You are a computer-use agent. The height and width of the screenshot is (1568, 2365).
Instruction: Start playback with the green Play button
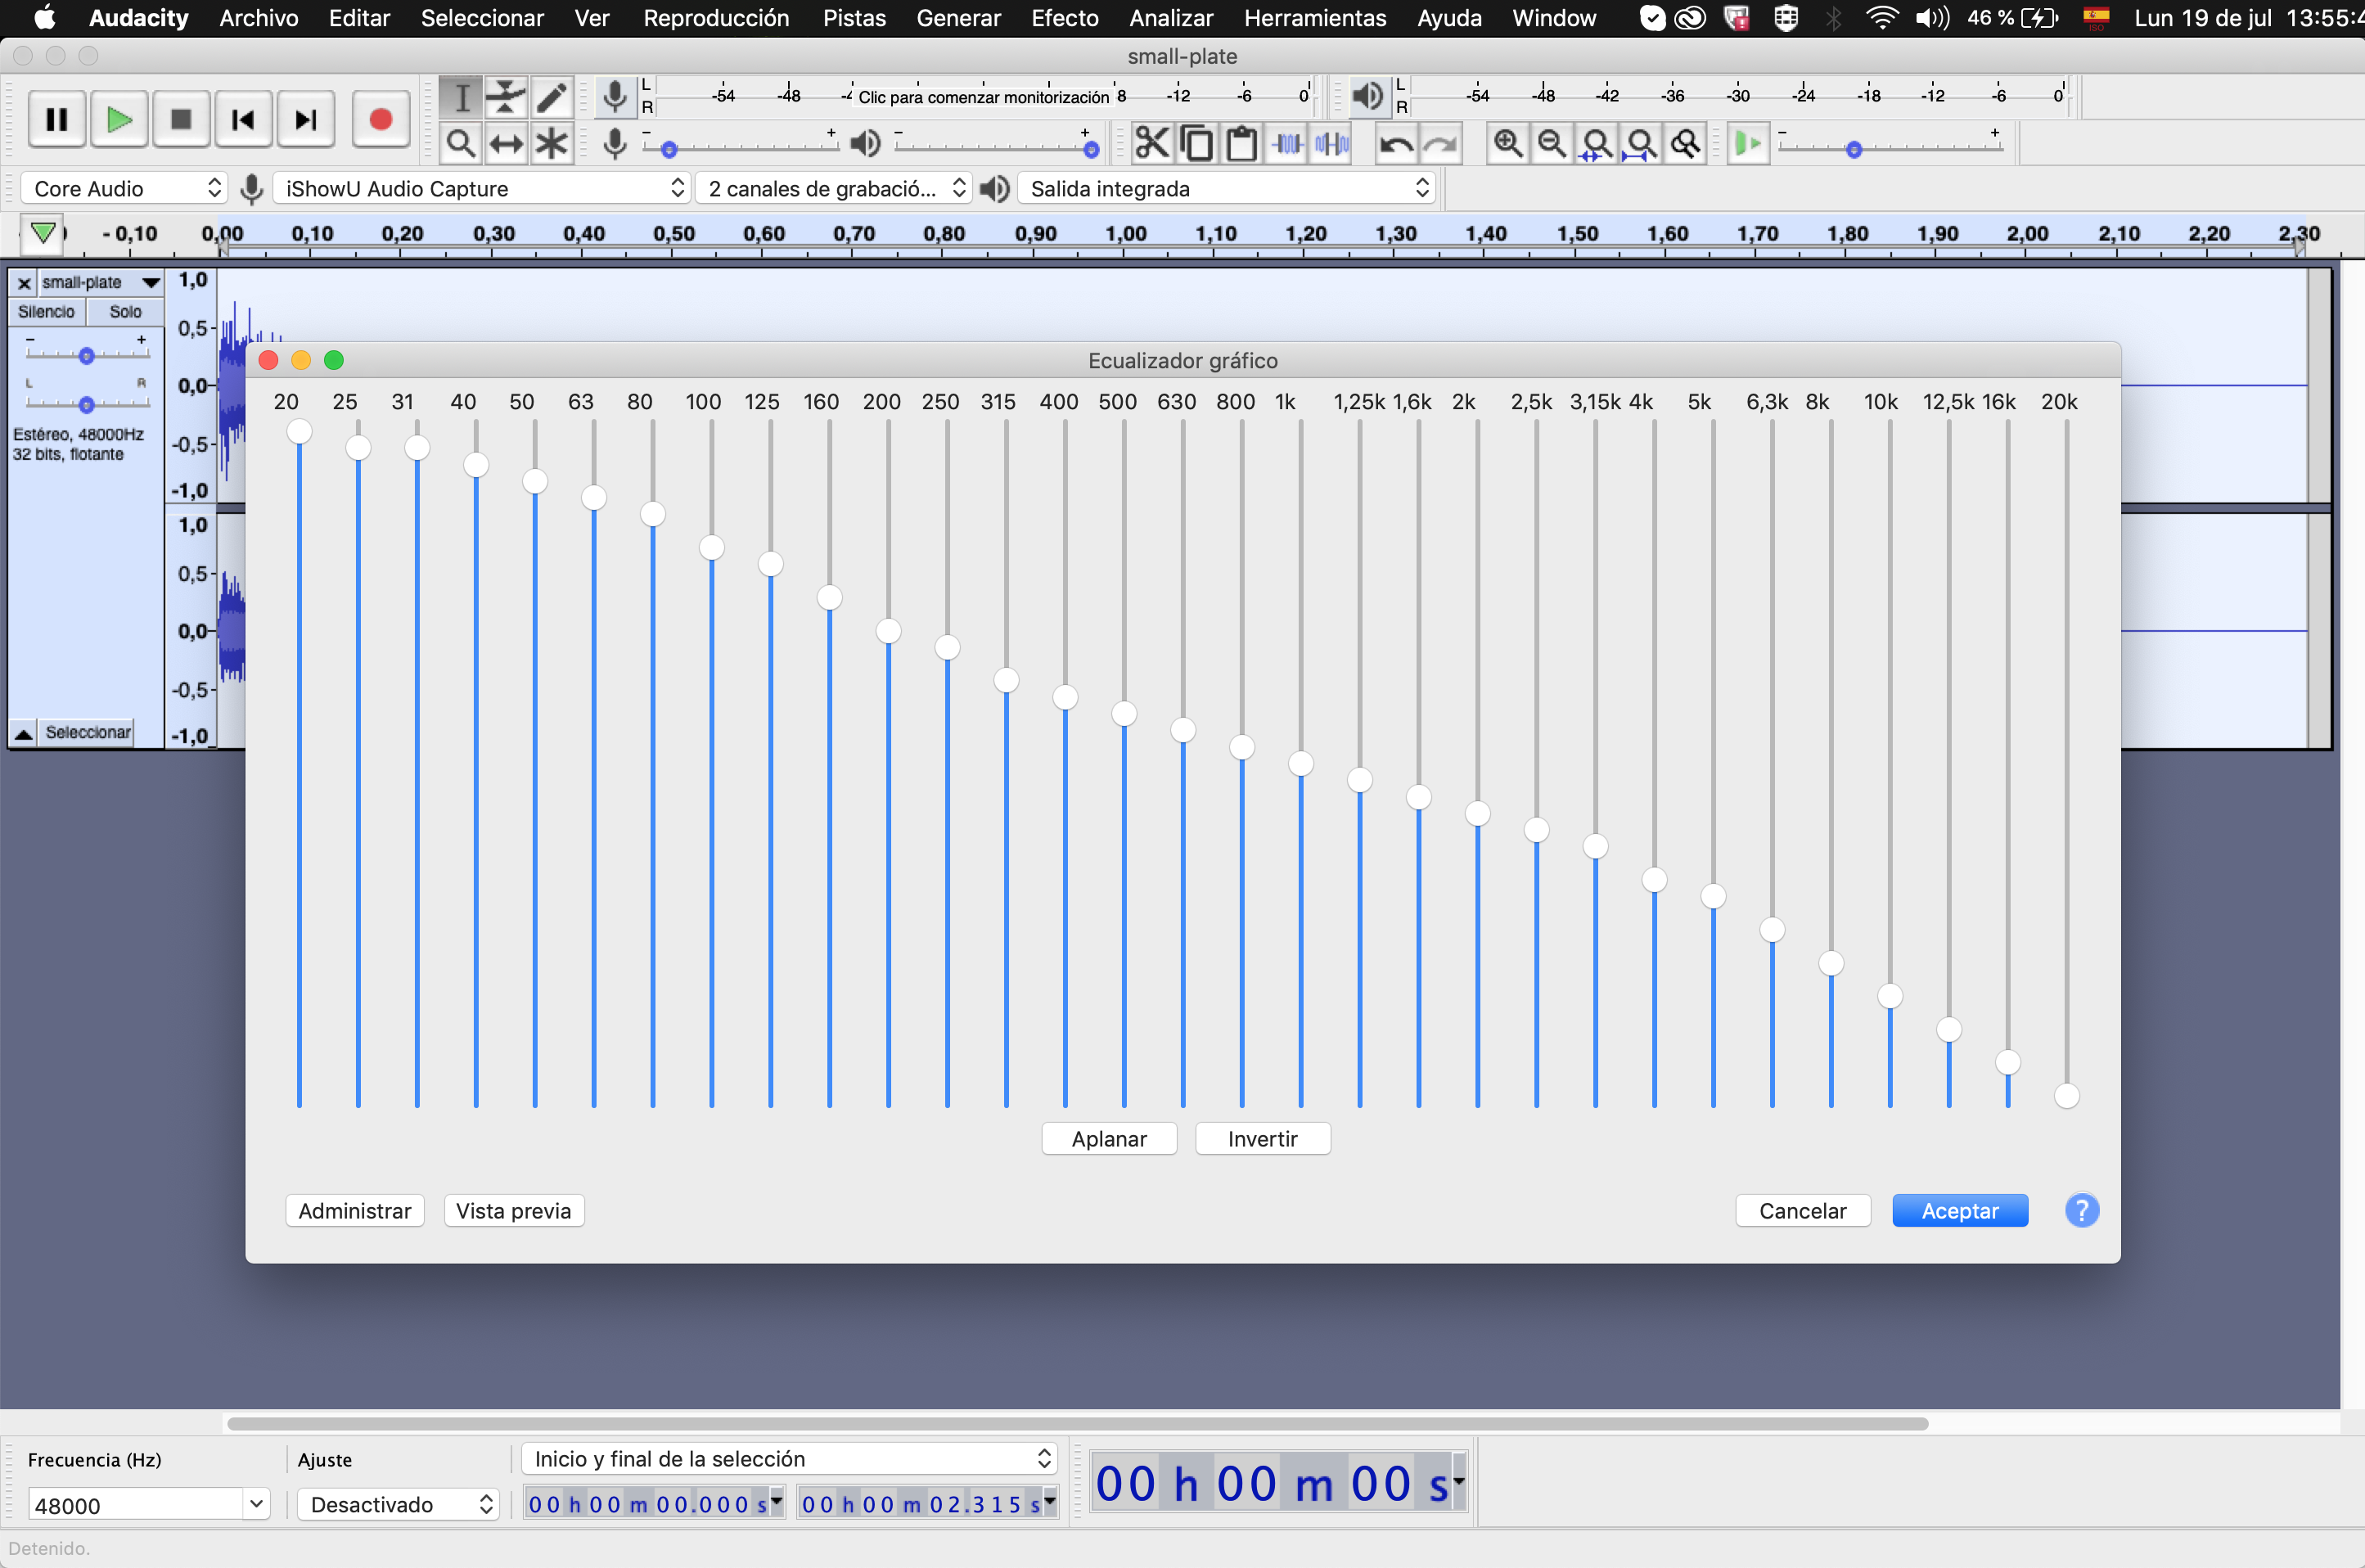point(119,120)
